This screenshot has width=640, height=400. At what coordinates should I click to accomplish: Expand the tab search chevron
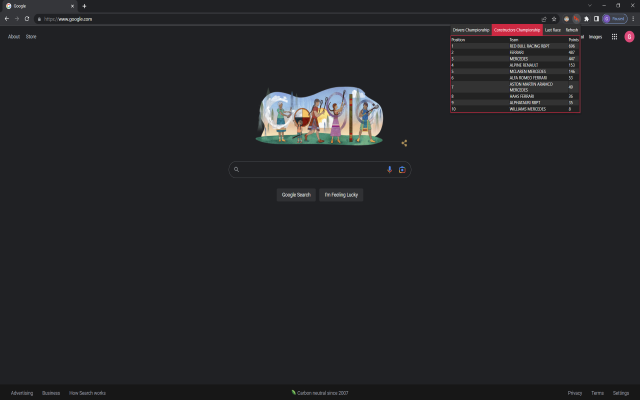pyautogui.click(x=589, y=5)
